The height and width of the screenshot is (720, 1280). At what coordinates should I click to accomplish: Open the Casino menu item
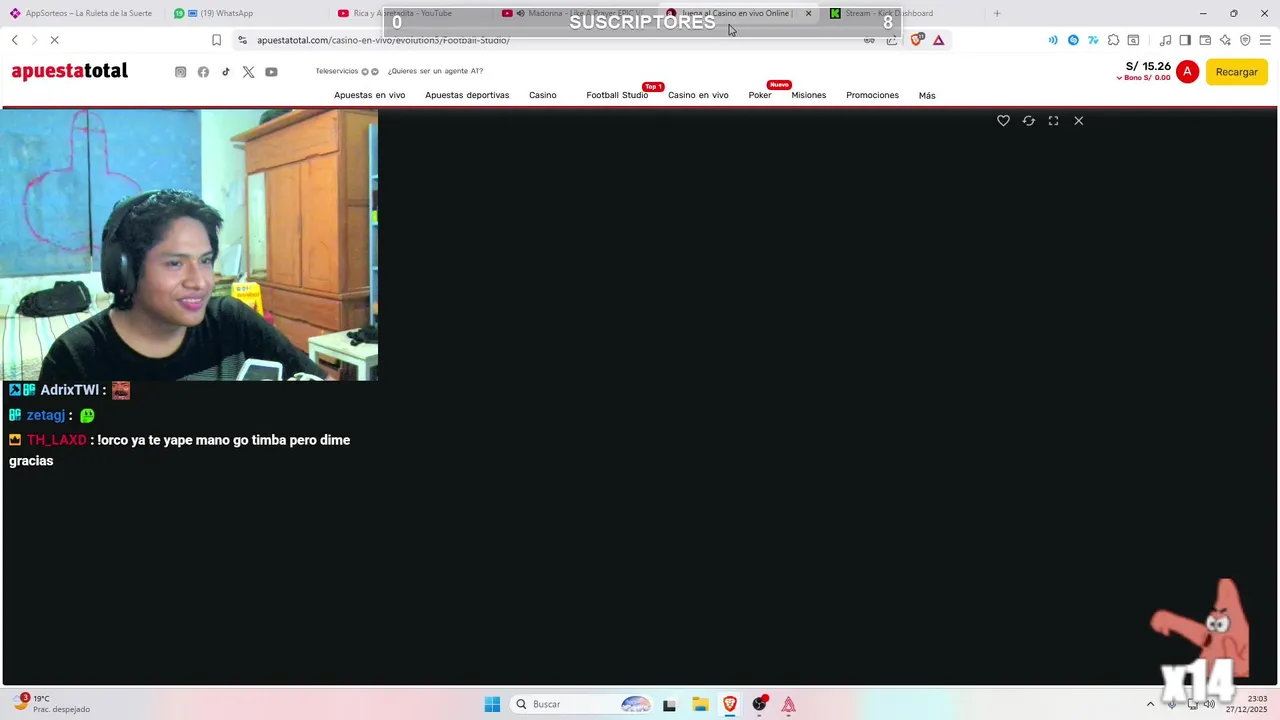(543, 95)
